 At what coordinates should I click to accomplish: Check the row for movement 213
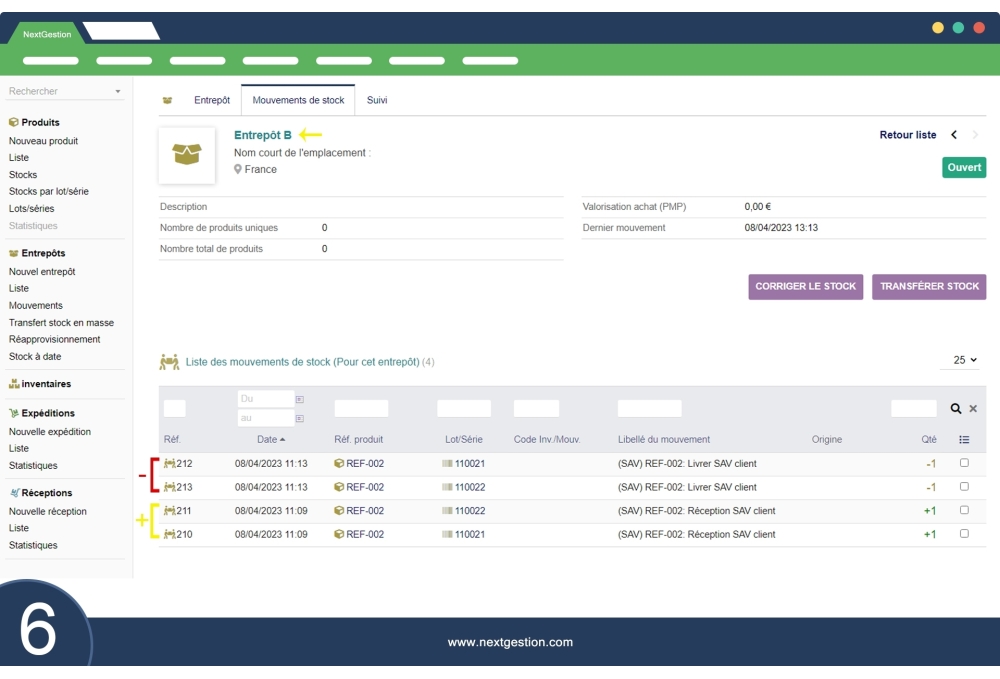[964, 487]
